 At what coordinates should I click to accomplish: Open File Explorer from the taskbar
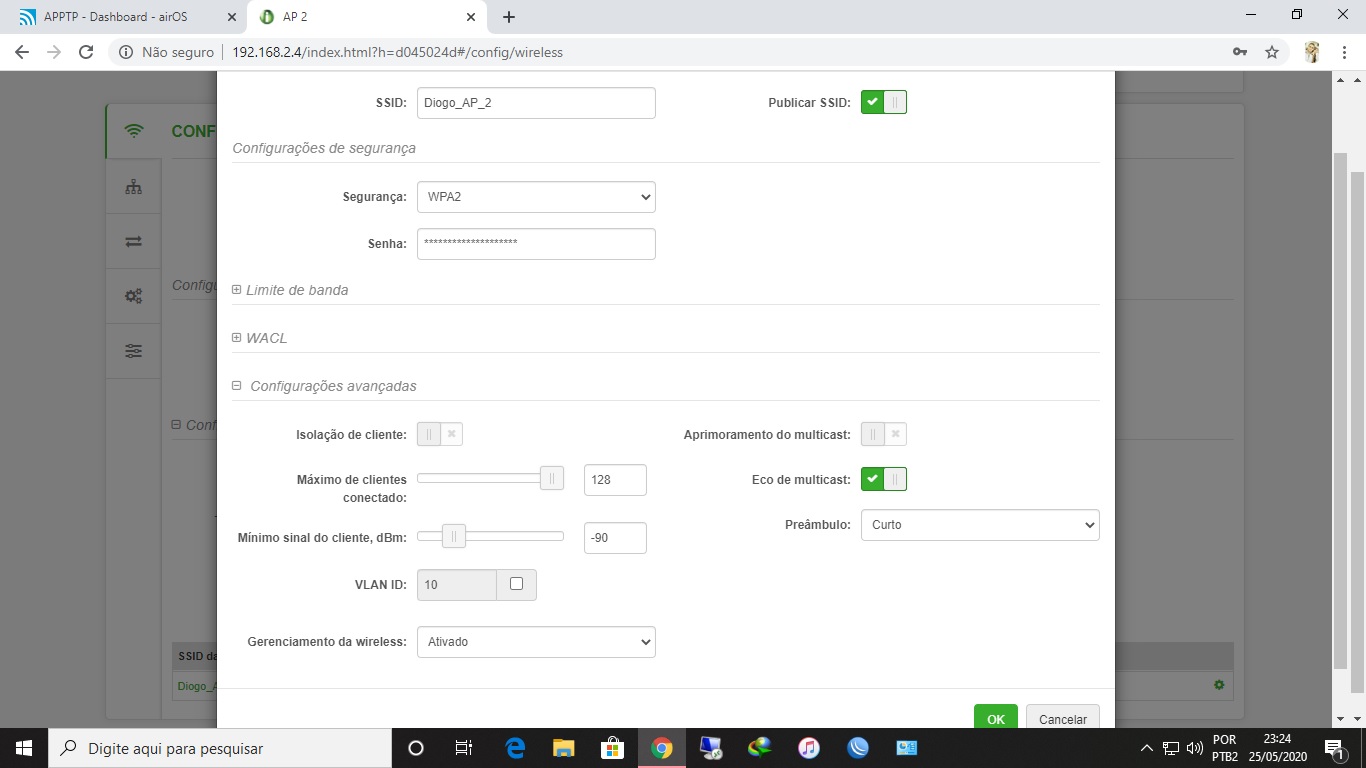click(564, 748)
